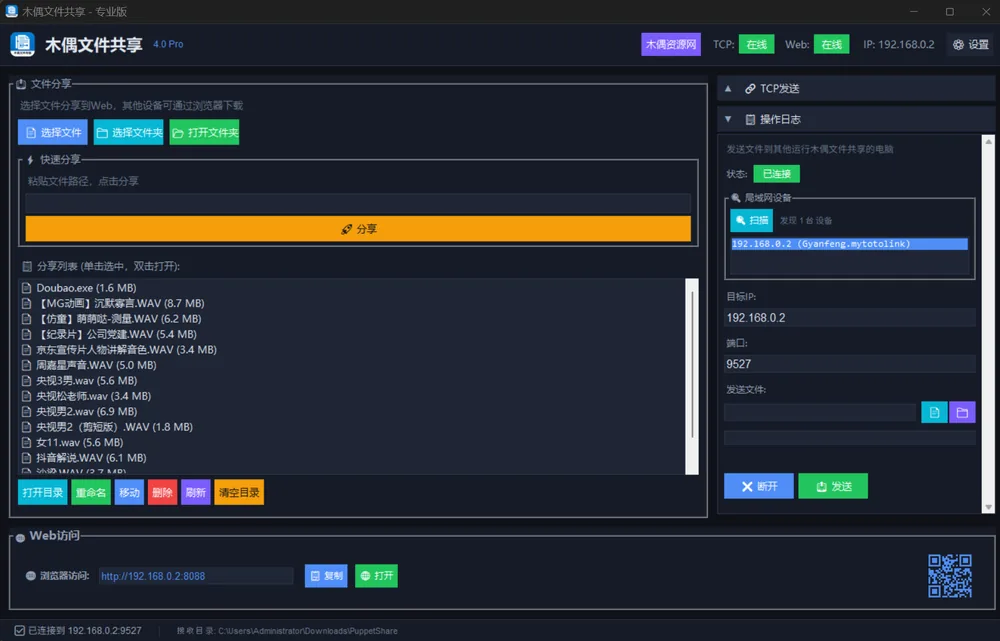Open the 设置 gear button
The image size is (1000, 641).
[971, 45]
